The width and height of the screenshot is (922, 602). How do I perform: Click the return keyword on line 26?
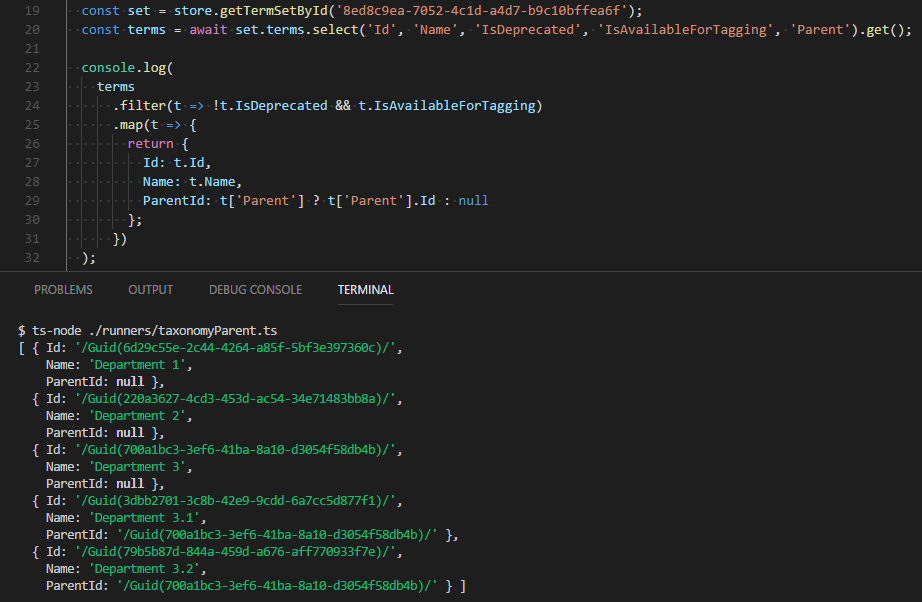[151, 143]
